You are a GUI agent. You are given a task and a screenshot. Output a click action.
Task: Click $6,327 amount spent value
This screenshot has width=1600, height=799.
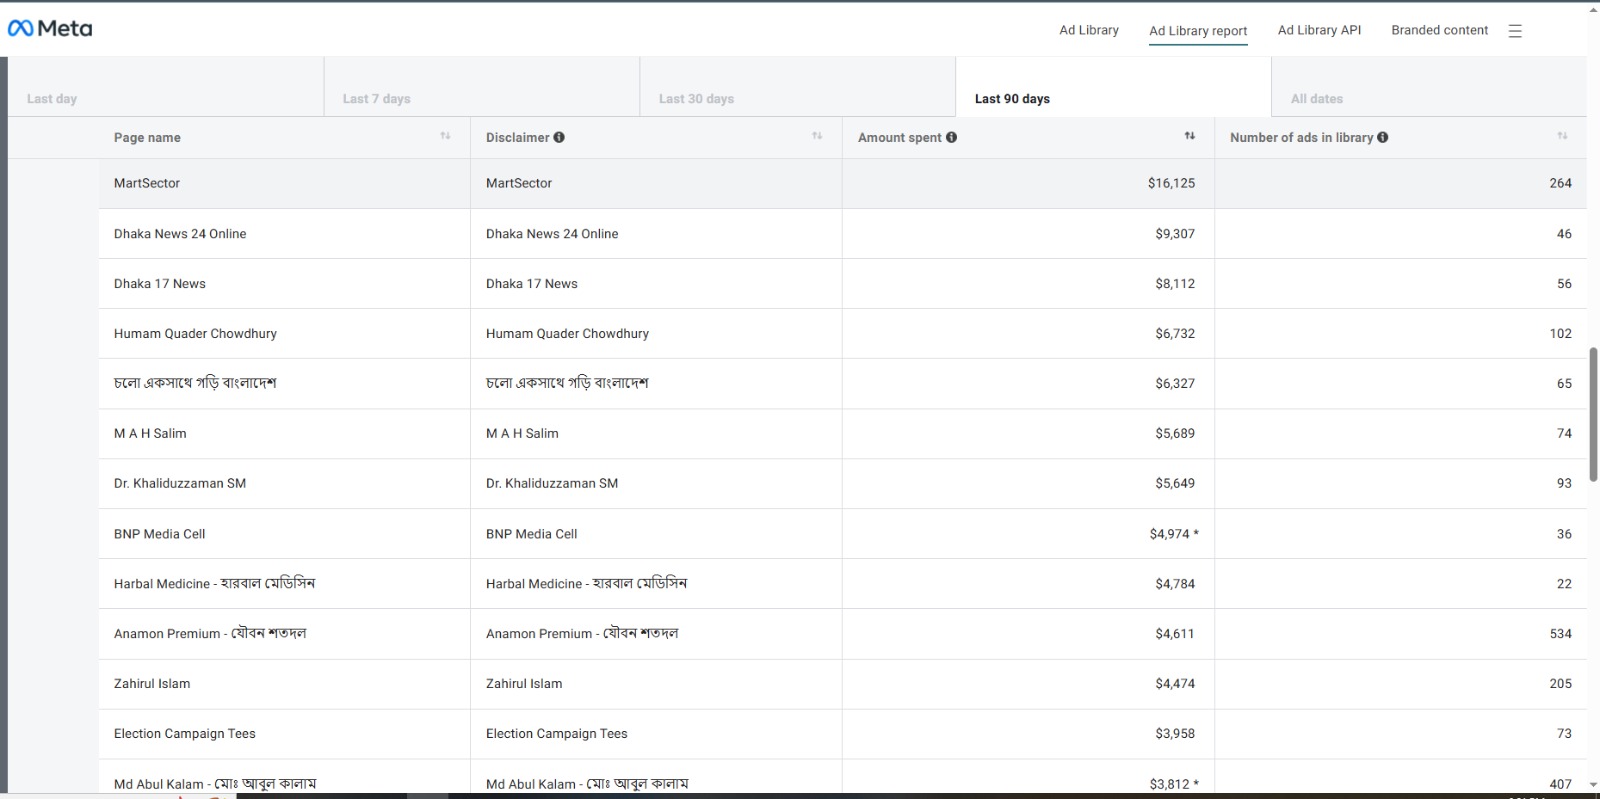click(x=1175, y=384)
